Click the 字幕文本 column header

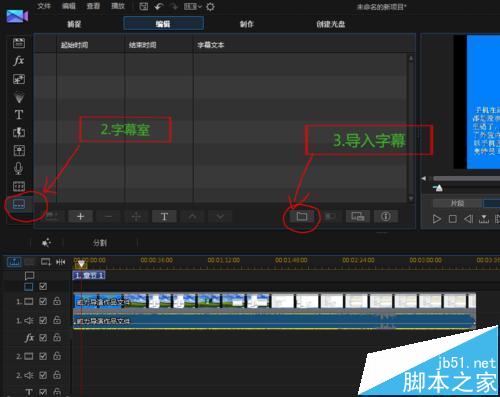(x=211, y=45)
